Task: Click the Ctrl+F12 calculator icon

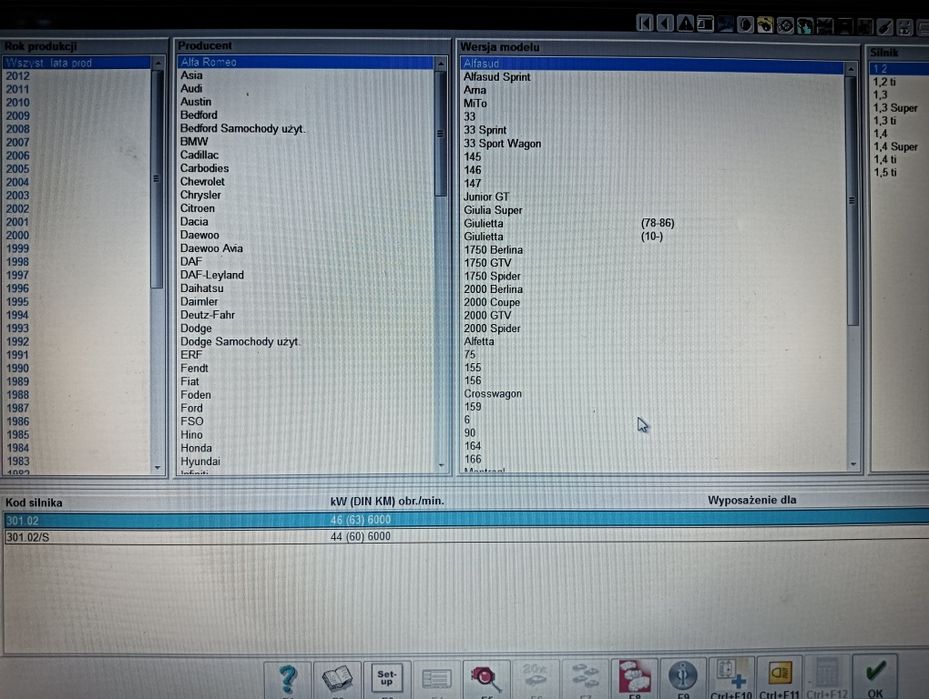Action: coord(828,679)
